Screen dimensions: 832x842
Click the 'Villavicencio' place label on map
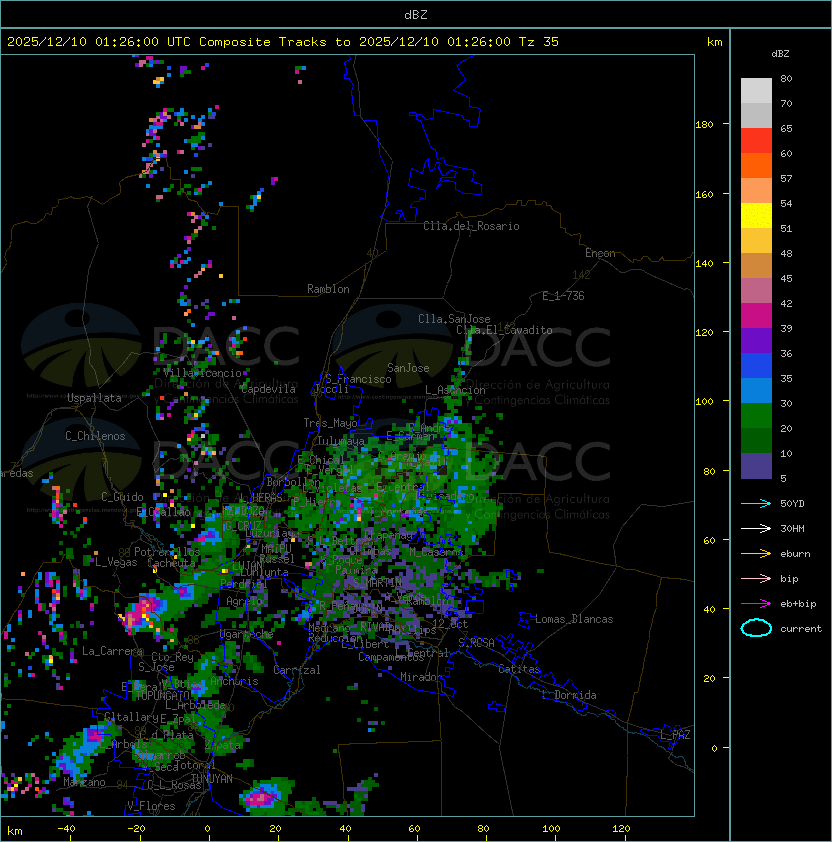tap(202, 373)
